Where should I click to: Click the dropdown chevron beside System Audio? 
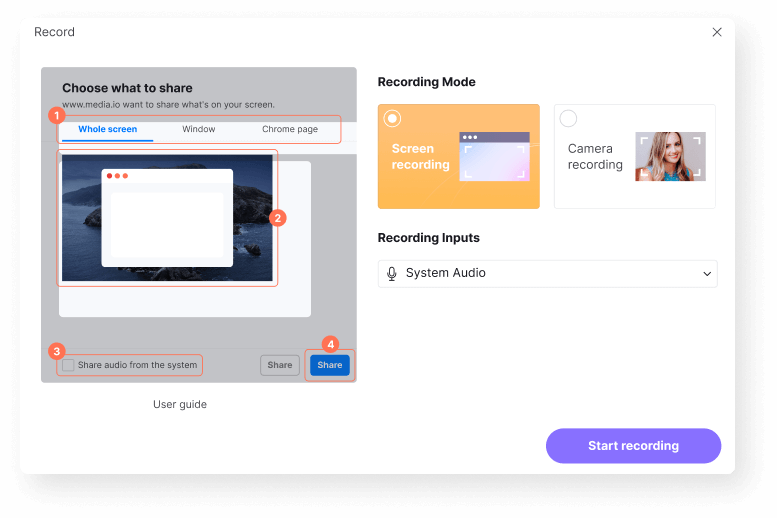click(707, 274)
